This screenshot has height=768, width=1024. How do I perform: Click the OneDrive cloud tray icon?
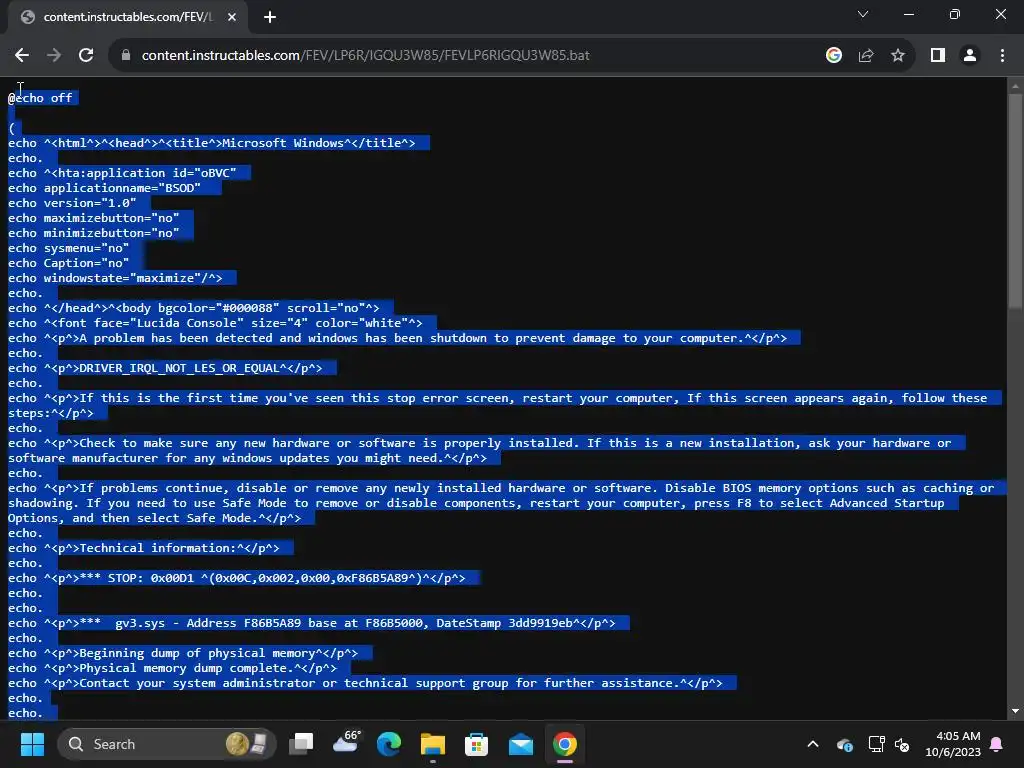[844, 744]
